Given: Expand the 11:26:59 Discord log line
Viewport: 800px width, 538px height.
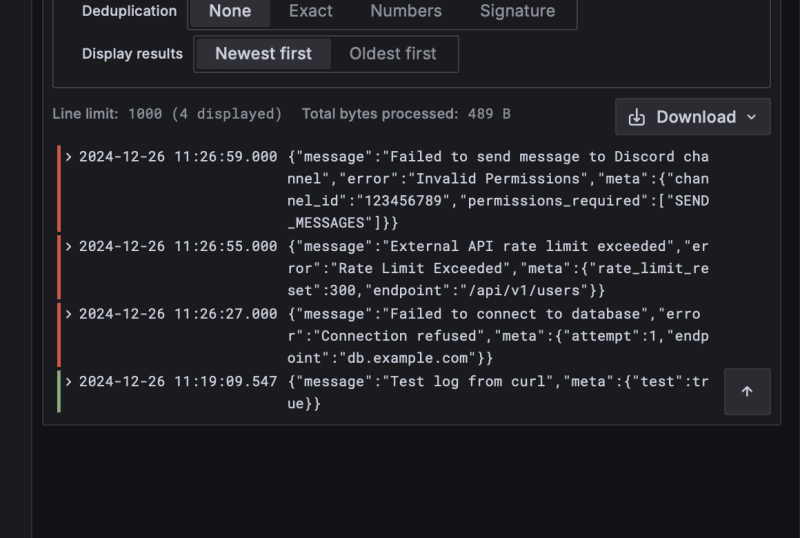Looking at the screenshot, I should (x=68, y=157).
